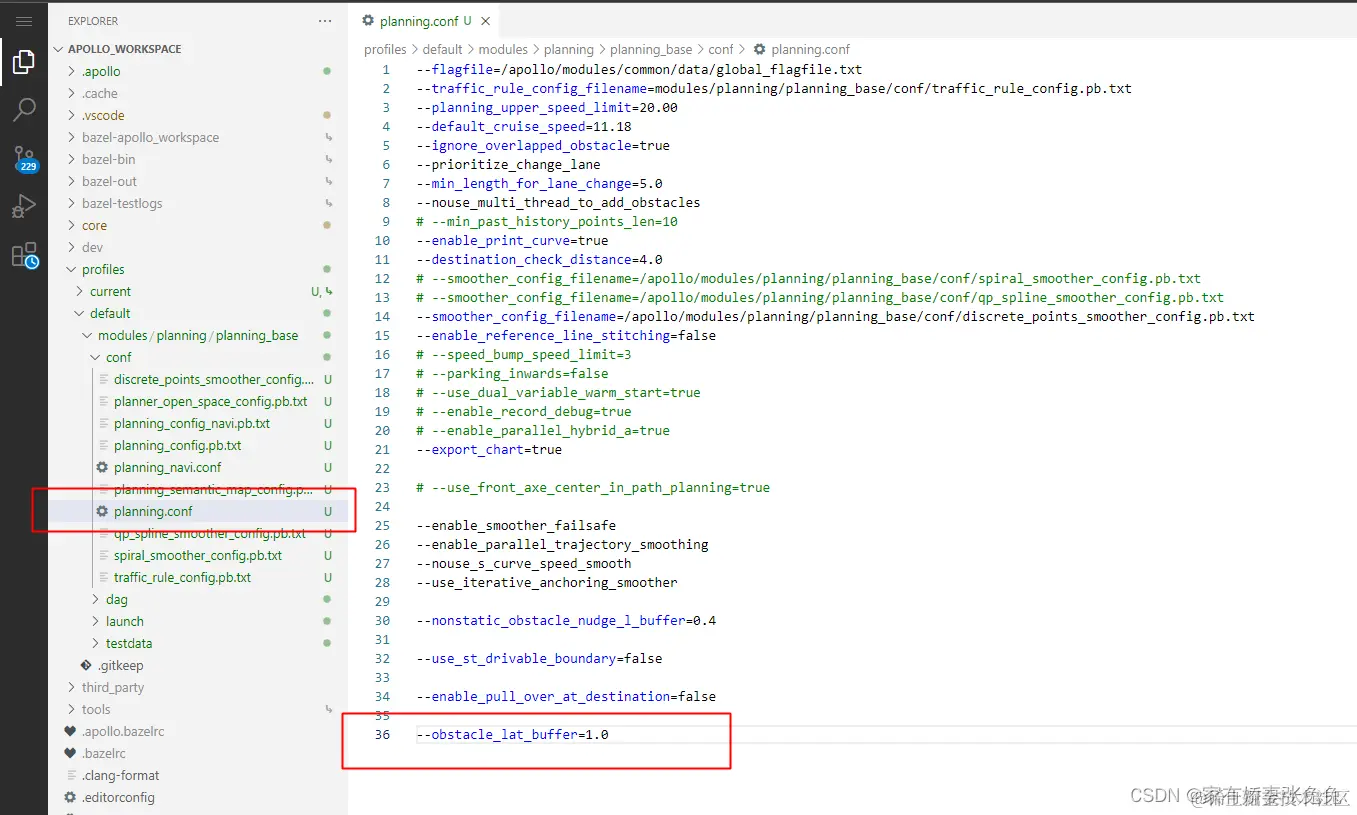Place cursor on --obstacle_lat_buffer=1.0 line

(512, 734)
